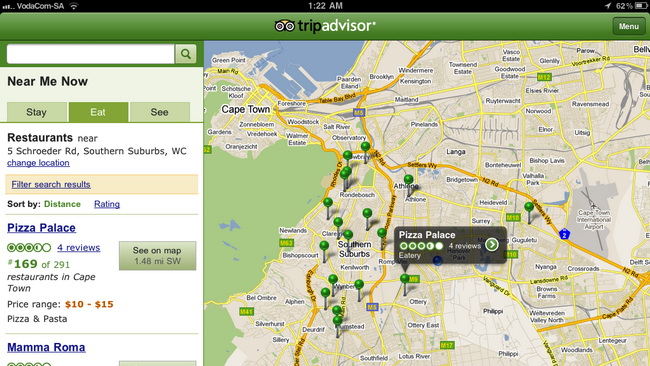Click the blue current-location dot on map
The width and height of the screenshot is (650, 366).
click(438, 260)
